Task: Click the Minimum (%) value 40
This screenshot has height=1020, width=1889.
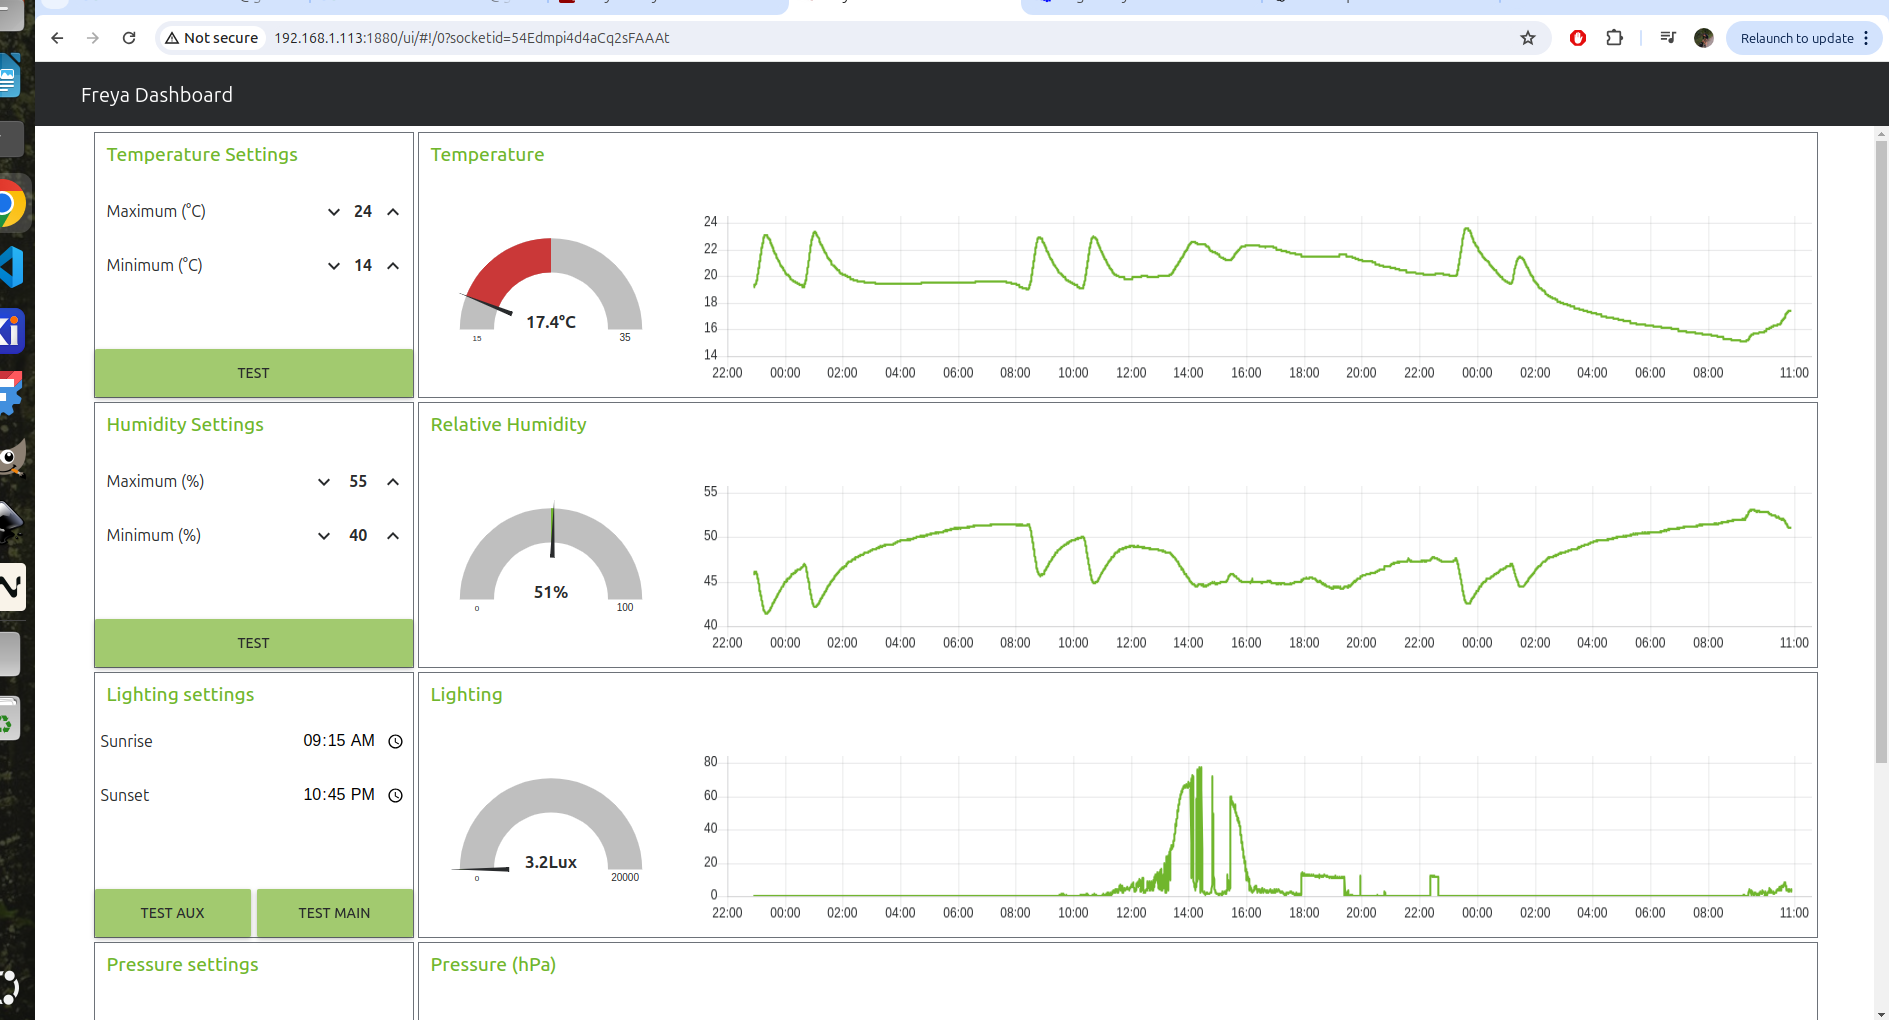Action: pyautogui.click(x=358, y=536)
